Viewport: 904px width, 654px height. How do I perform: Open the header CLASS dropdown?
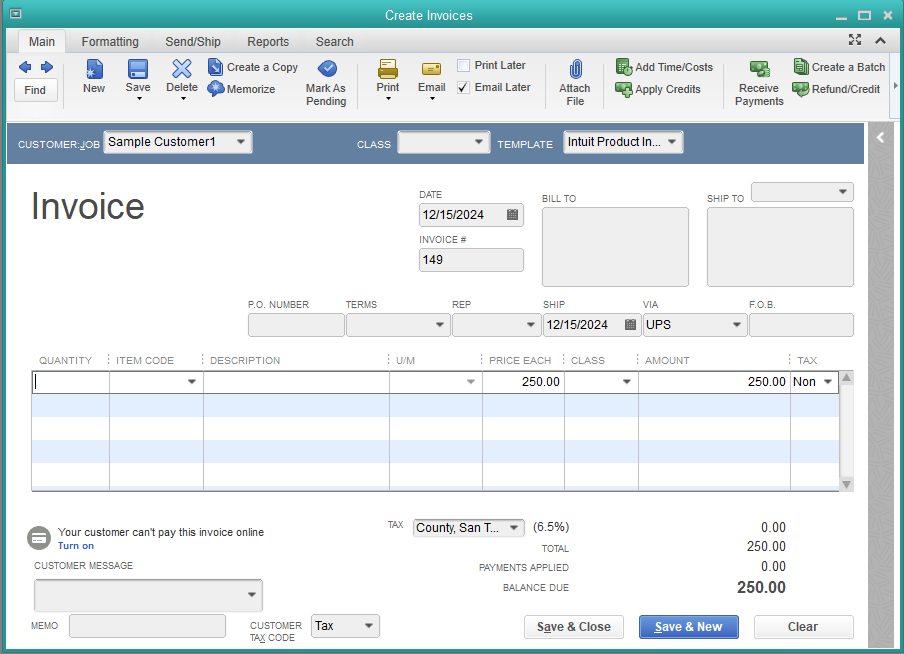click(x=479, y=142)
